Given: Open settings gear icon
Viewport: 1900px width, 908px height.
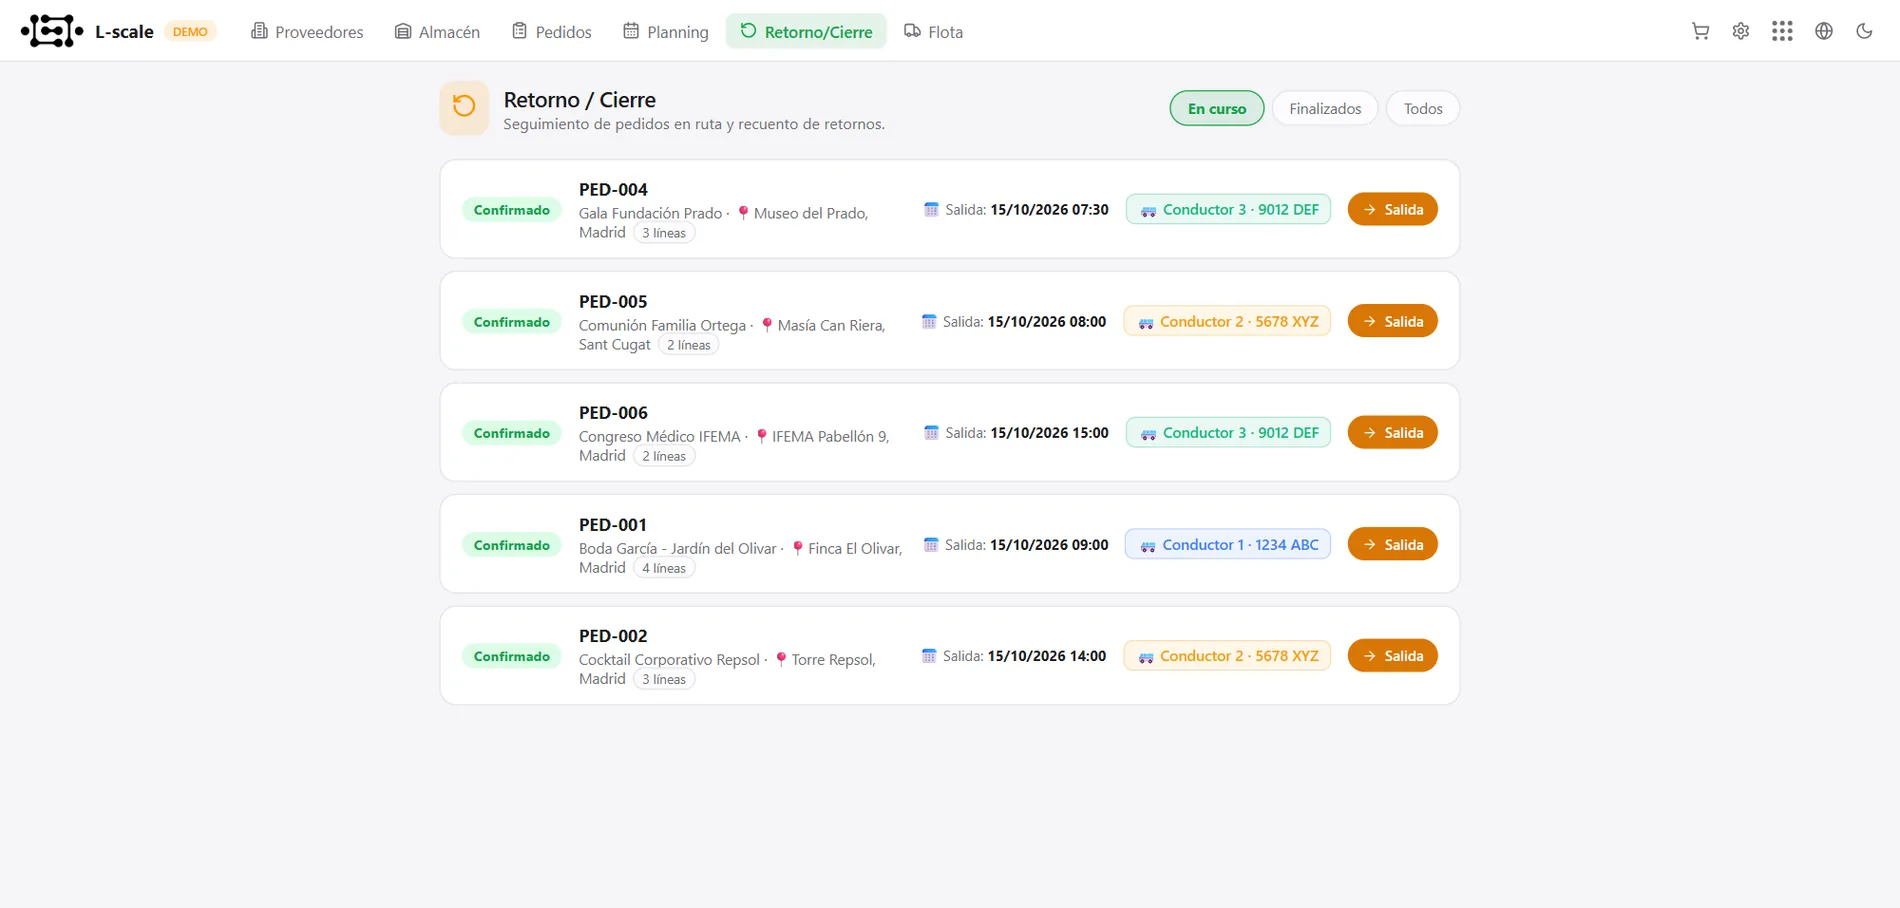Looking at the screenshot, I should (1741, 31).
